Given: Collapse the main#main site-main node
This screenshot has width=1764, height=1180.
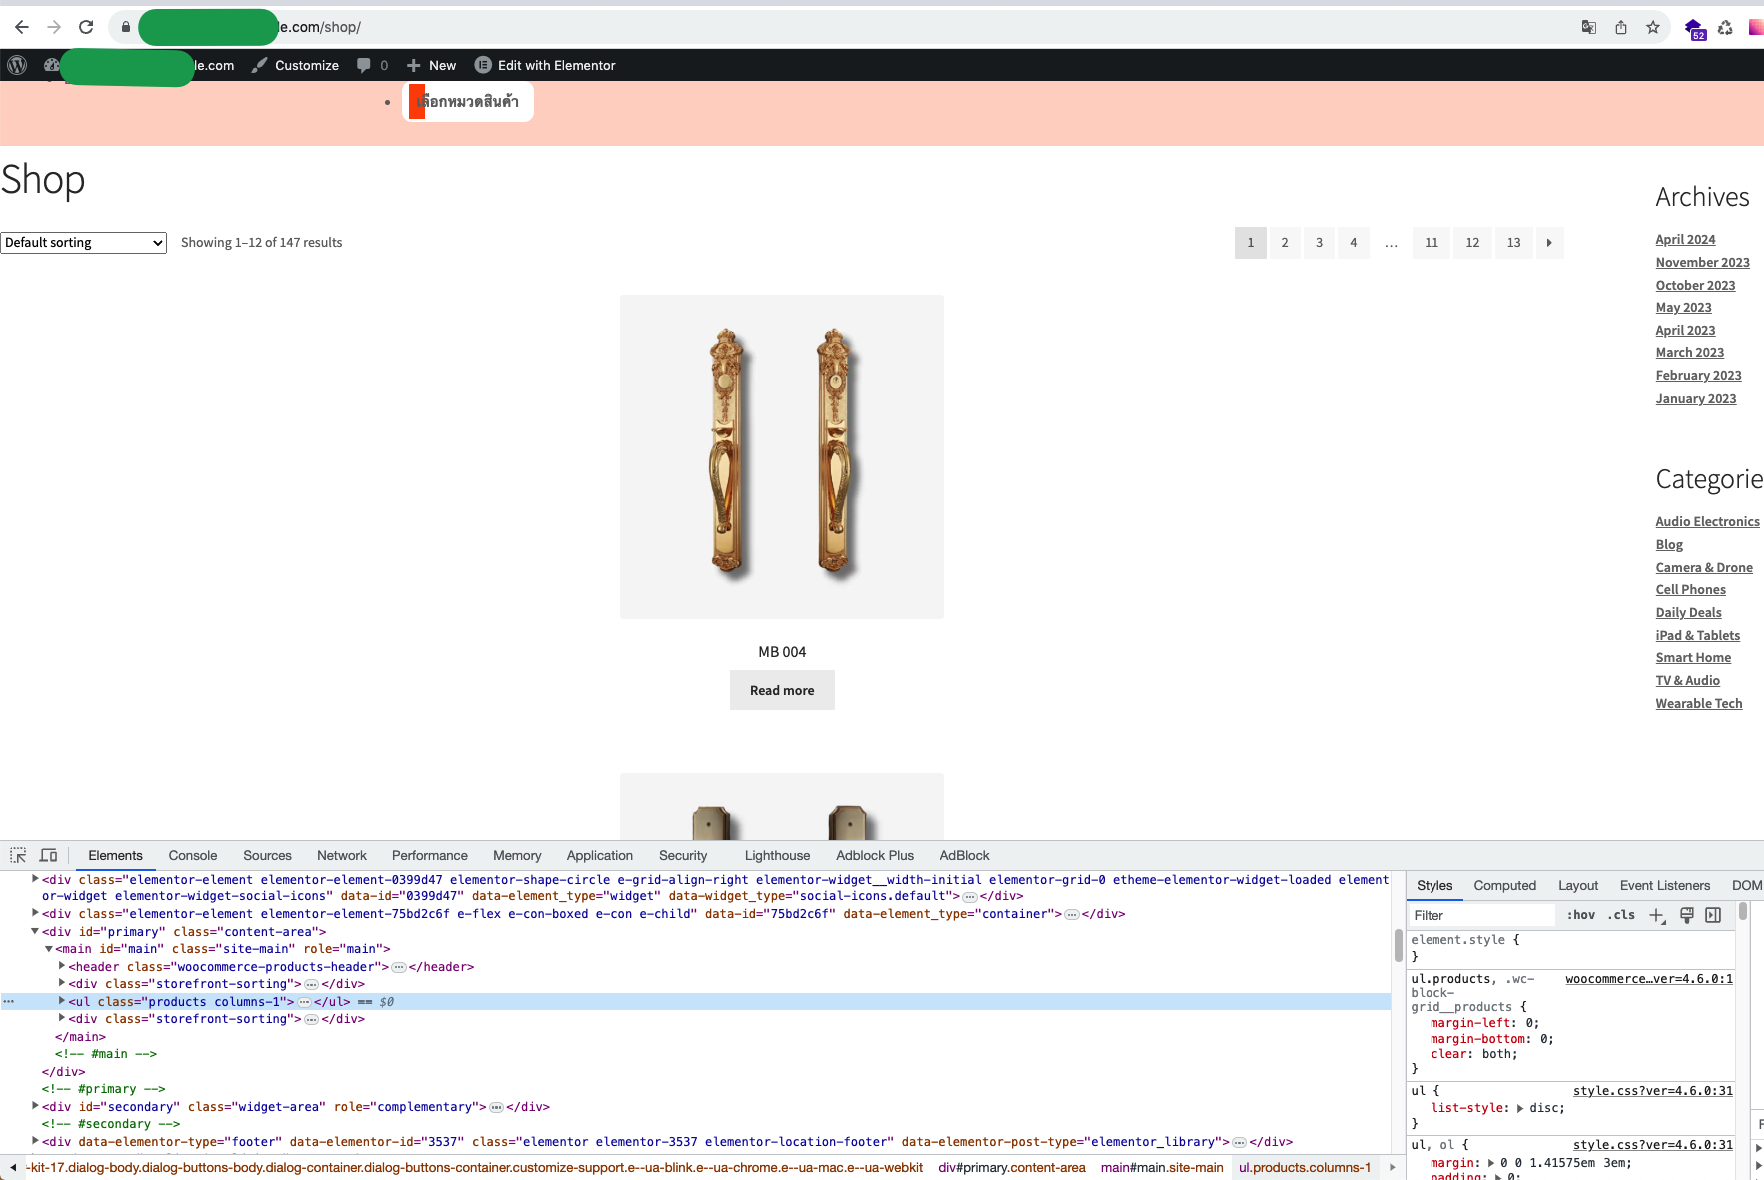Looking at the screenshot, I should tap(48, 948).
